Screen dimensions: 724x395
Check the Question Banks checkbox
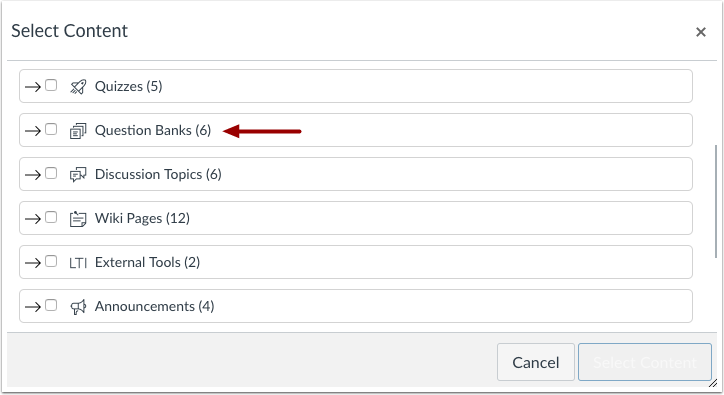pyautogui.click(x=51, y=129)
